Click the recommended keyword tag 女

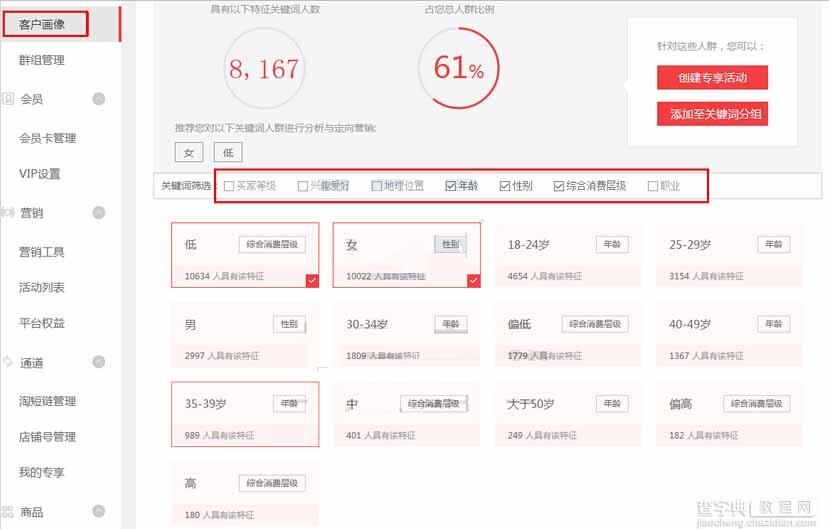coord(189,152)
